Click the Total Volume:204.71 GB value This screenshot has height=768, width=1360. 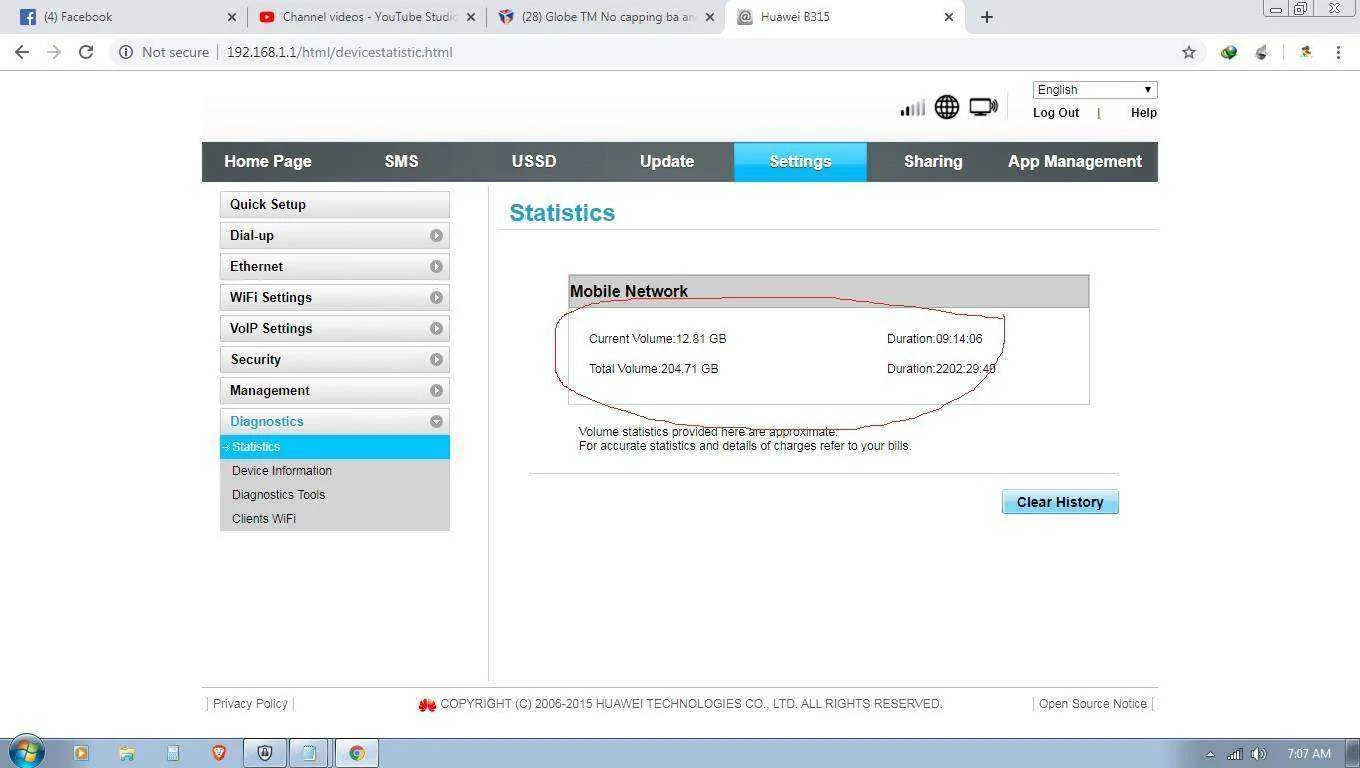tap(653, 369)
